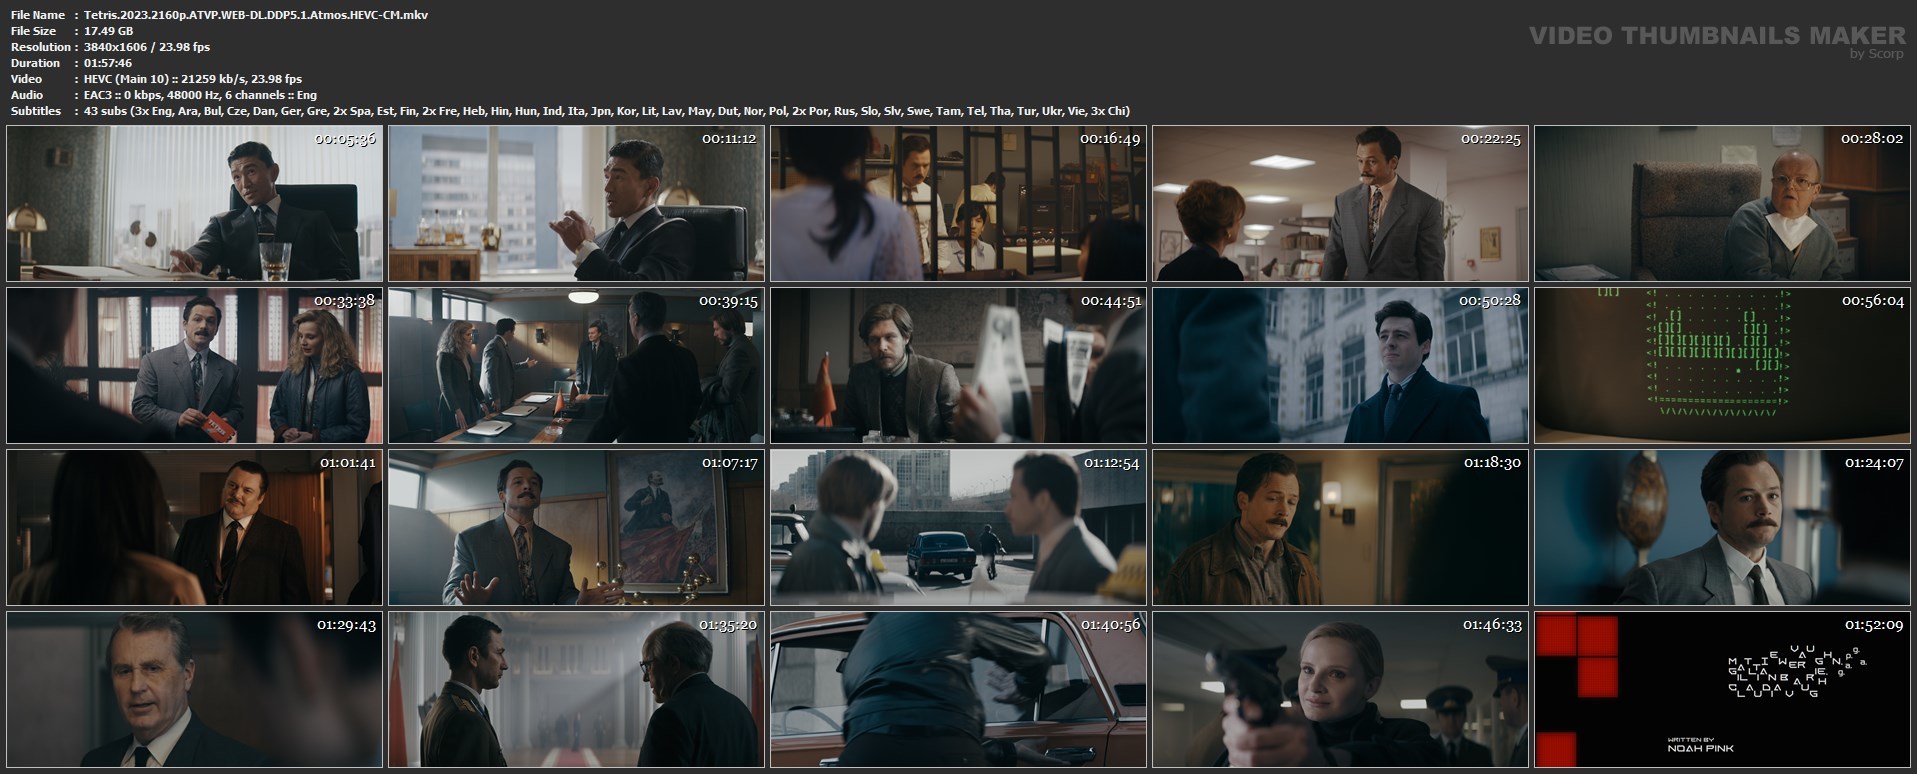Select the green ASCII Tetris thumbnail at 00:56:04
This screenshot has width=1917, height=774.
coord(1723,366)
